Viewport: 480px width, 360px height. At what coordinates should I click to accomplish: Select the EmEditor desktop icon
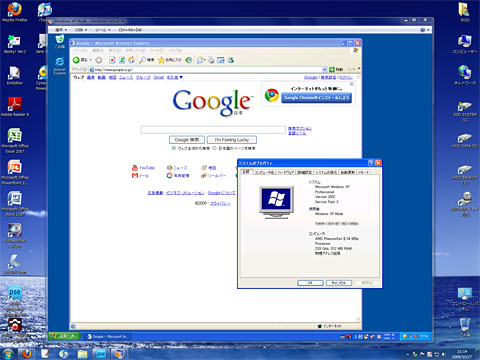click(x=15, y=76)
